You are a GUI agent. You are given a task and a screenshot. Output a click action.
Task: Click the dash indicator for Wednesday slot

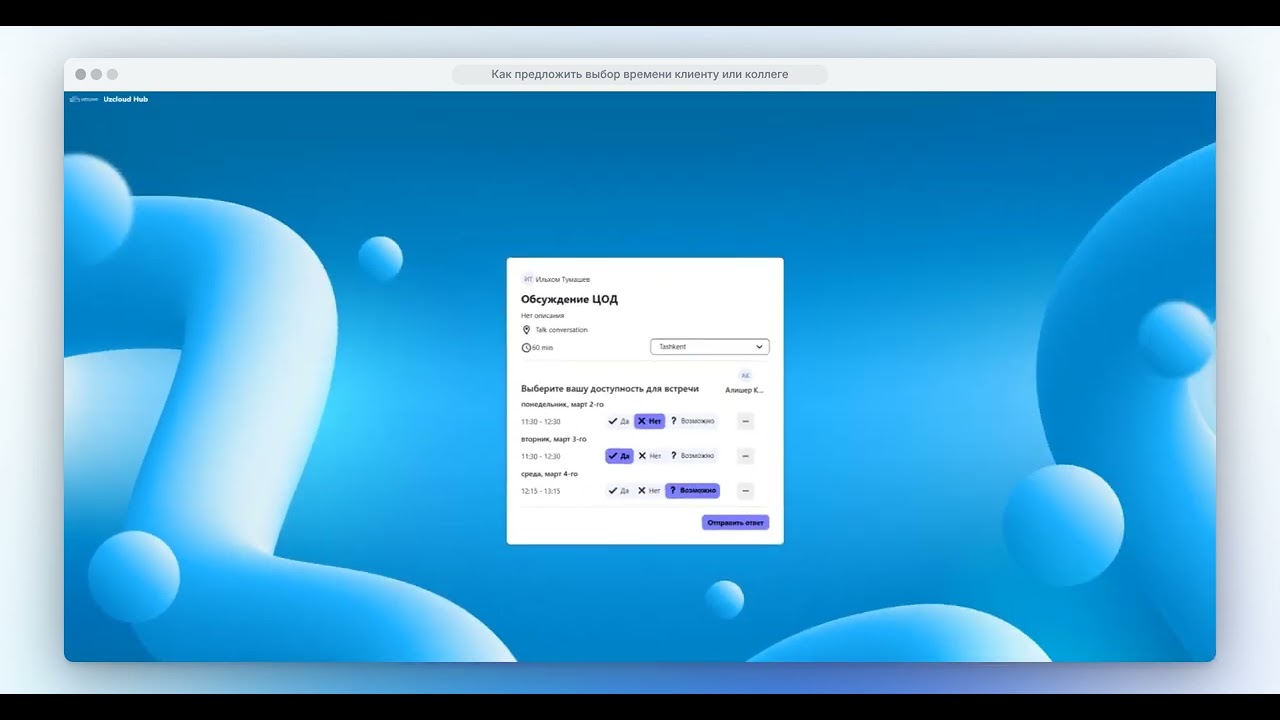745,491
